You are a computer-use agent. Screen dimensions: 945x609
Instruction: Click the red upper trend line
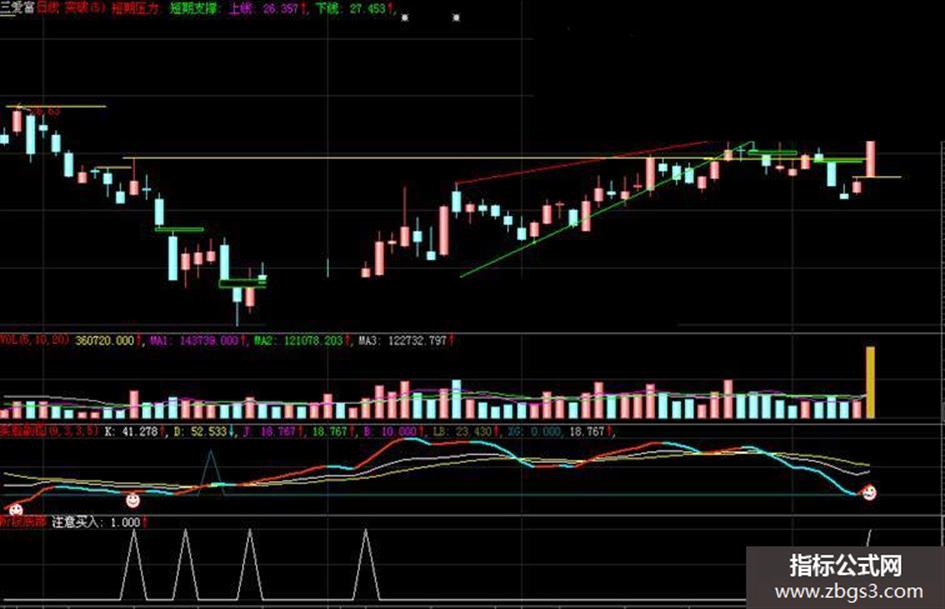[x=582, y=162]
